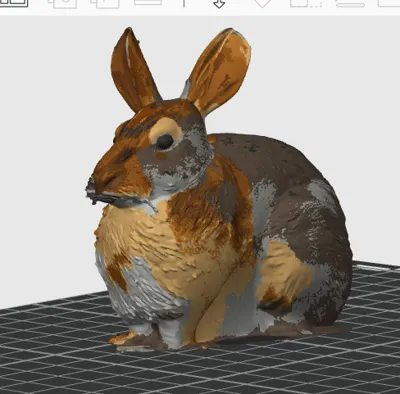Click the diamond-shaped toolbar icon
Viewport: 400px width, 394px height.
pos(263,3)
